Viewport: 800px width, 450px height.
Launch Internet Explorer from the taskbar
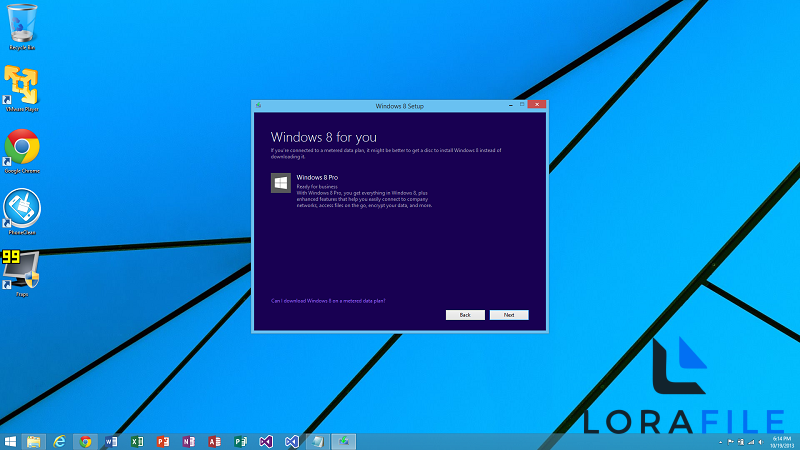pos(59,441)
